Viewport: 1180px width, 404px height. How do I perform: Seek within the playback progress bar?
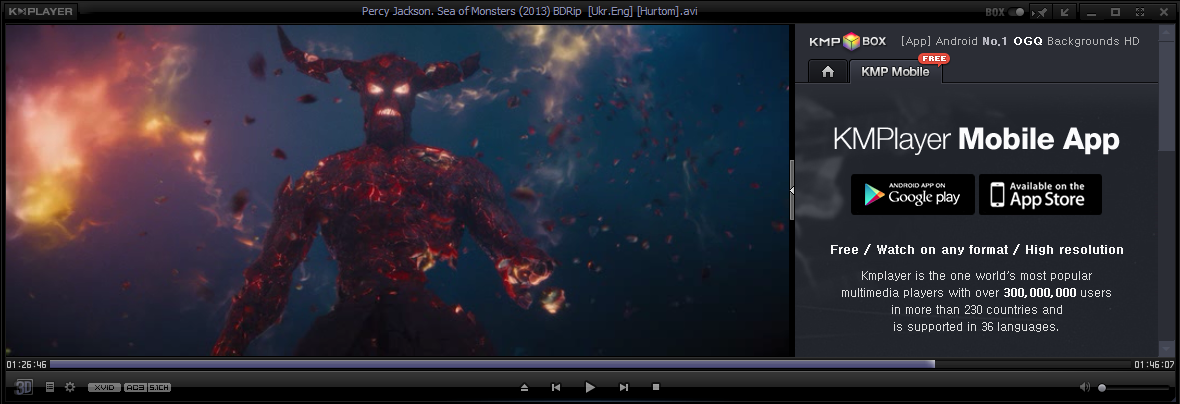[x=590, y=364]
